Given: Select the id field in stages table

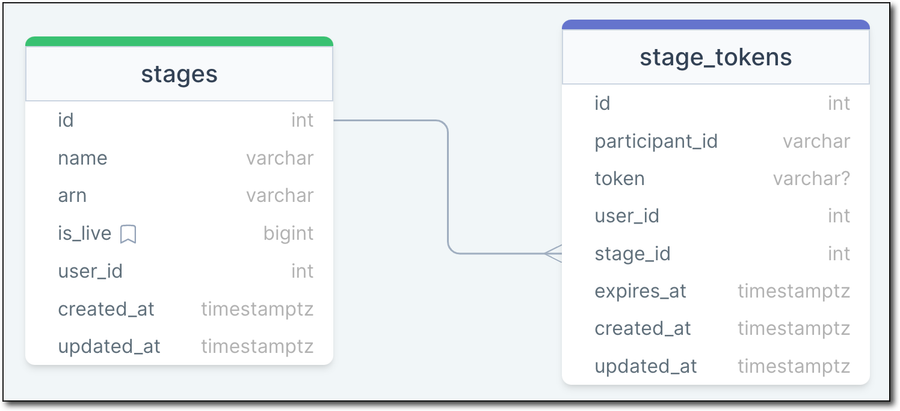Looking at the screenshot, I should [x=179, y=121].
